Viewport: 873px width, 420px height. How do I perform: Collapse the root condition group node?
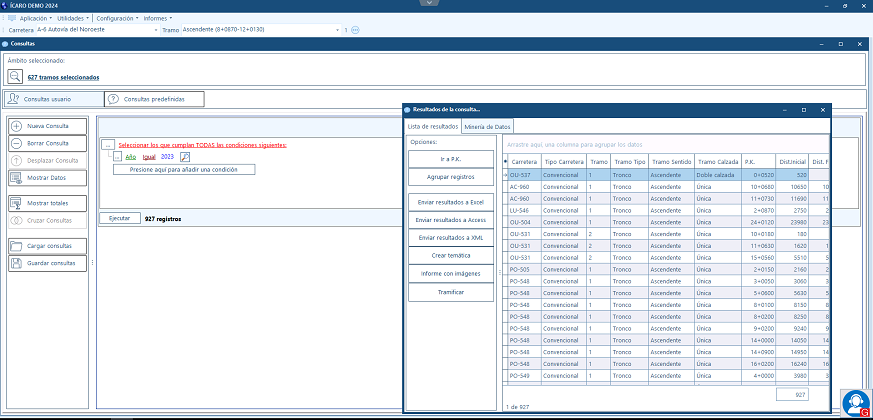pos(107,145)
